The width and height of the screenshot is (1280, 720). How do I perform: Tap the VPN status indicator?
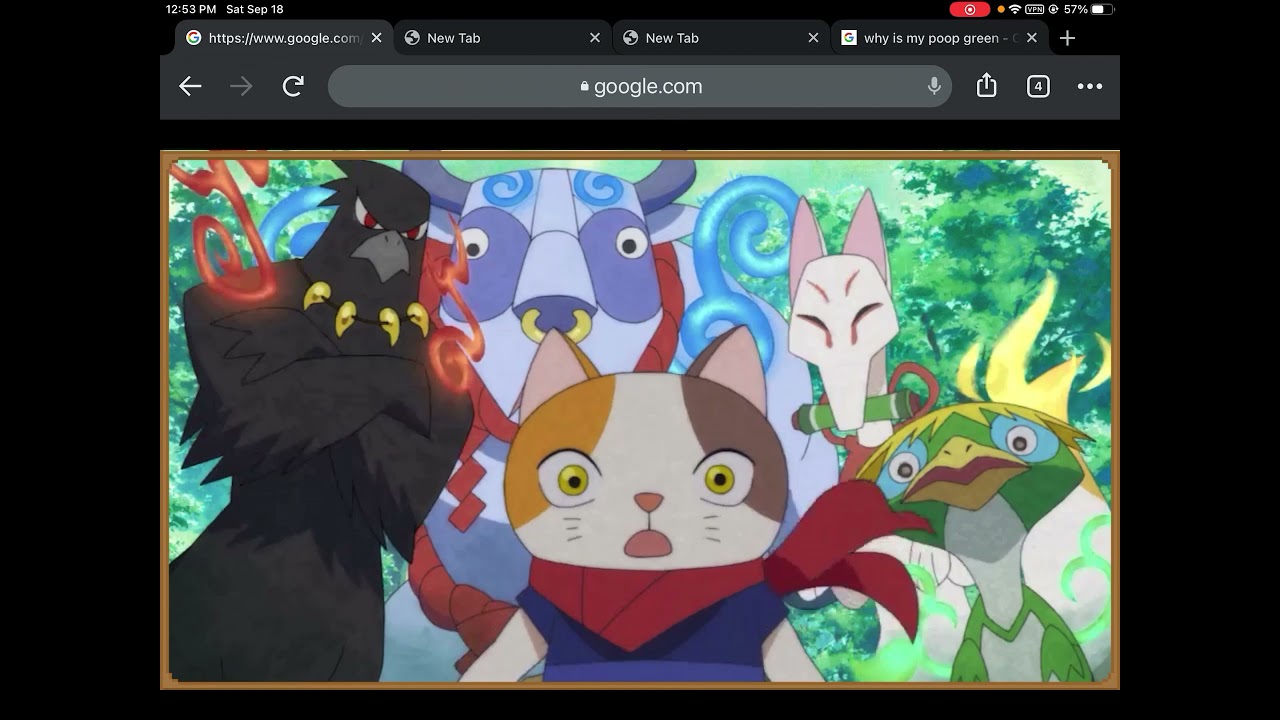pos(1035,9)
